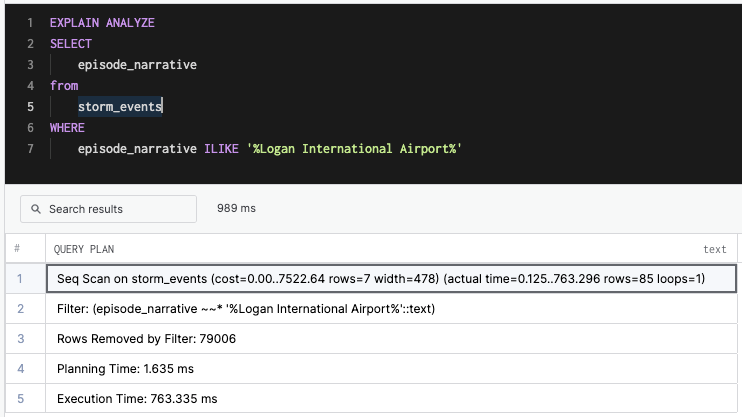Click the WHERE keyword in editor
This screenshot has width=742, height=417.
click(67, 128)
